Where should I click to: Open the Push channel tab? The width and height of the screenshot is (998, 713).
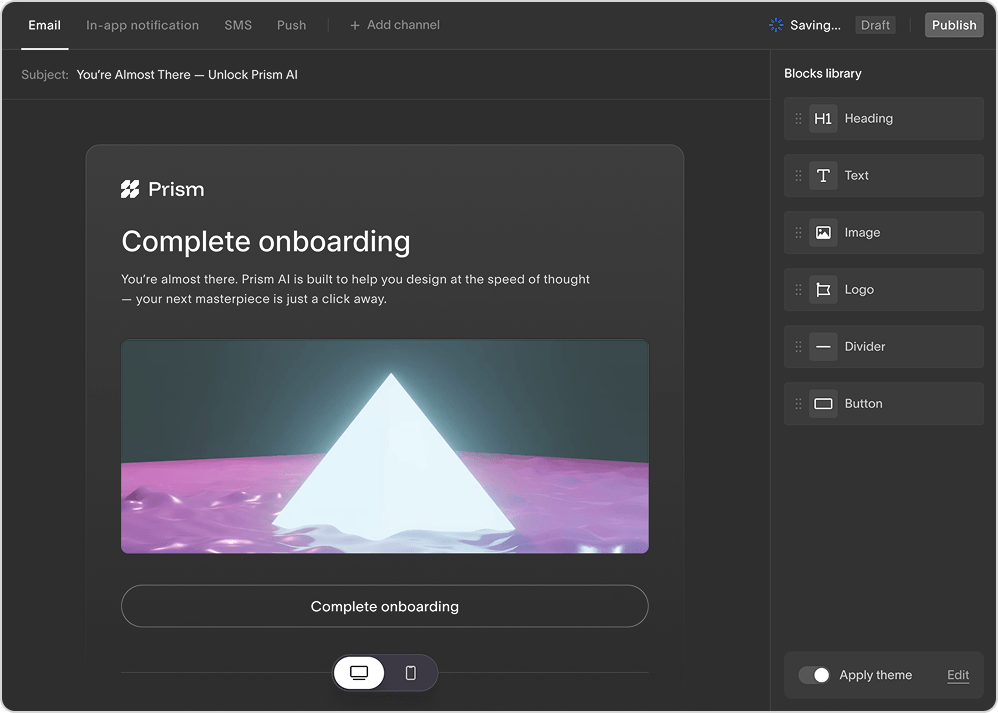[292, 25]
